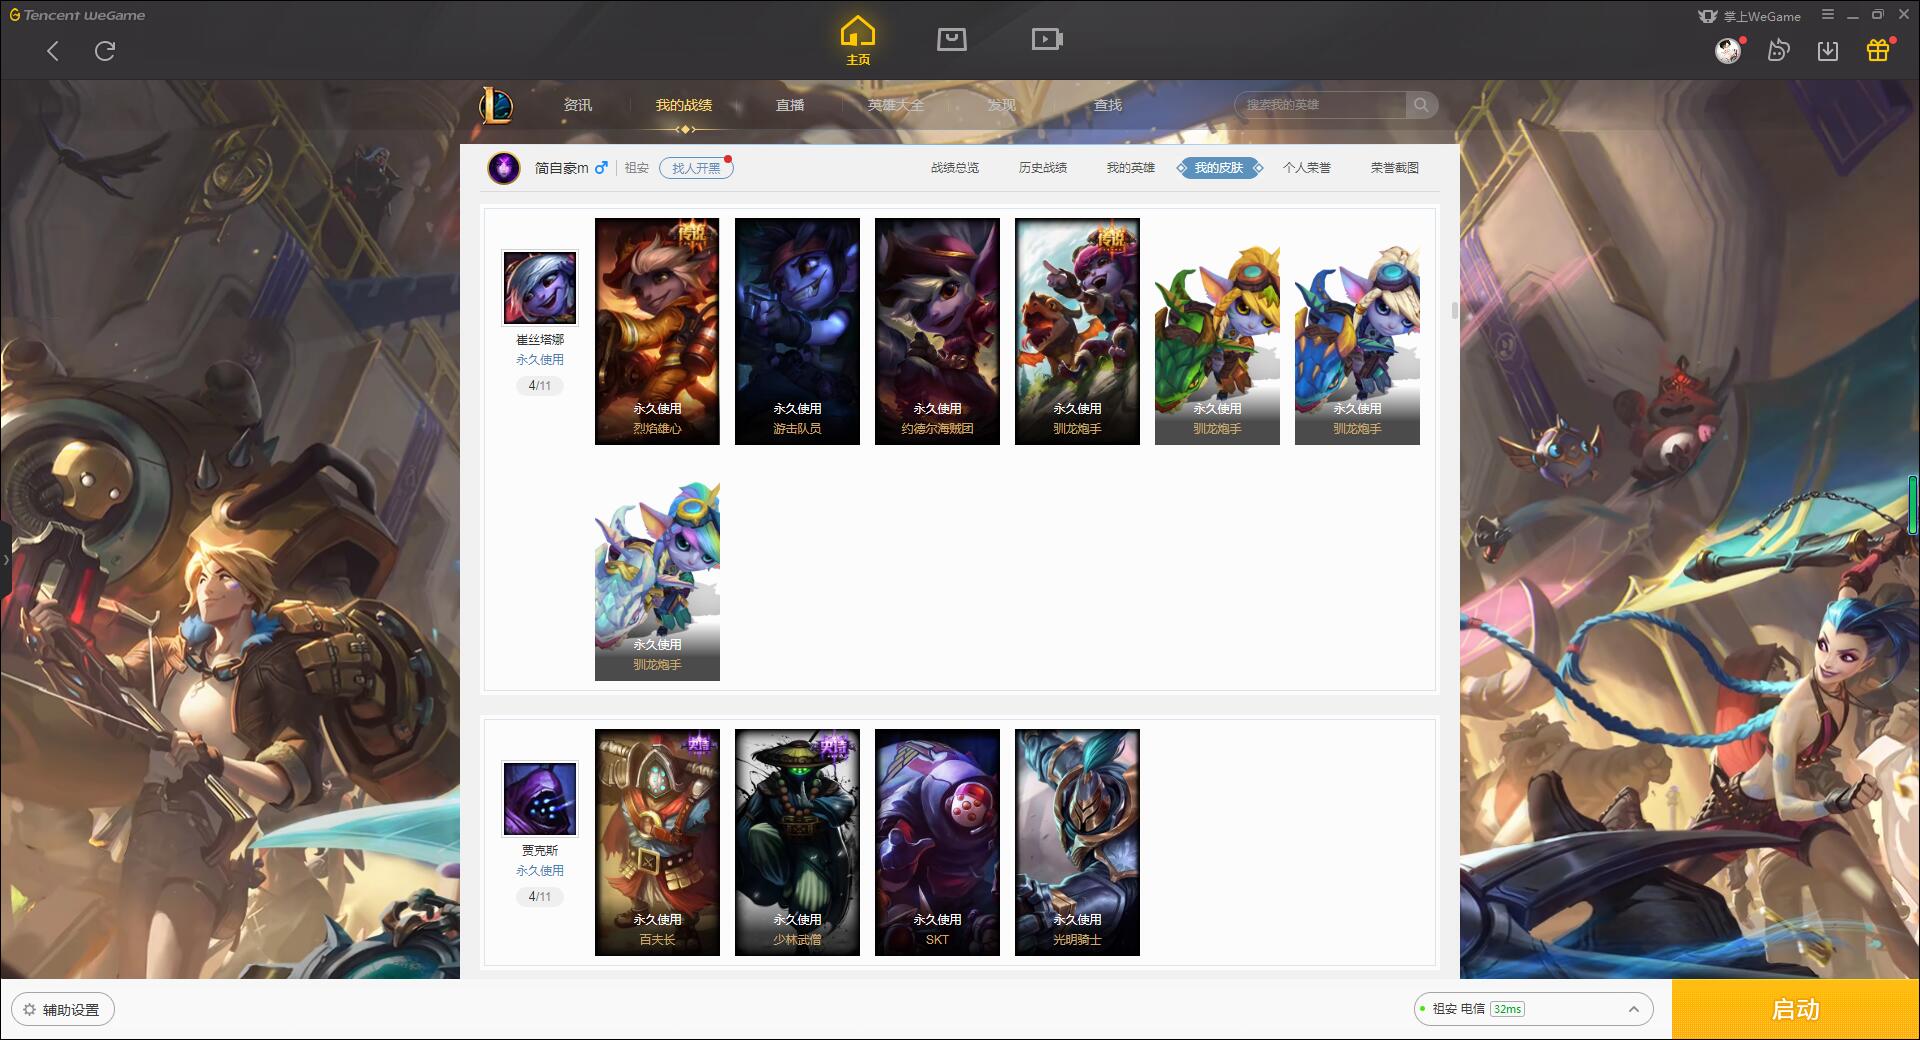1920x1040 pixels.
Task: Open the gift box icon
Action: click(x=1878, y=50)
